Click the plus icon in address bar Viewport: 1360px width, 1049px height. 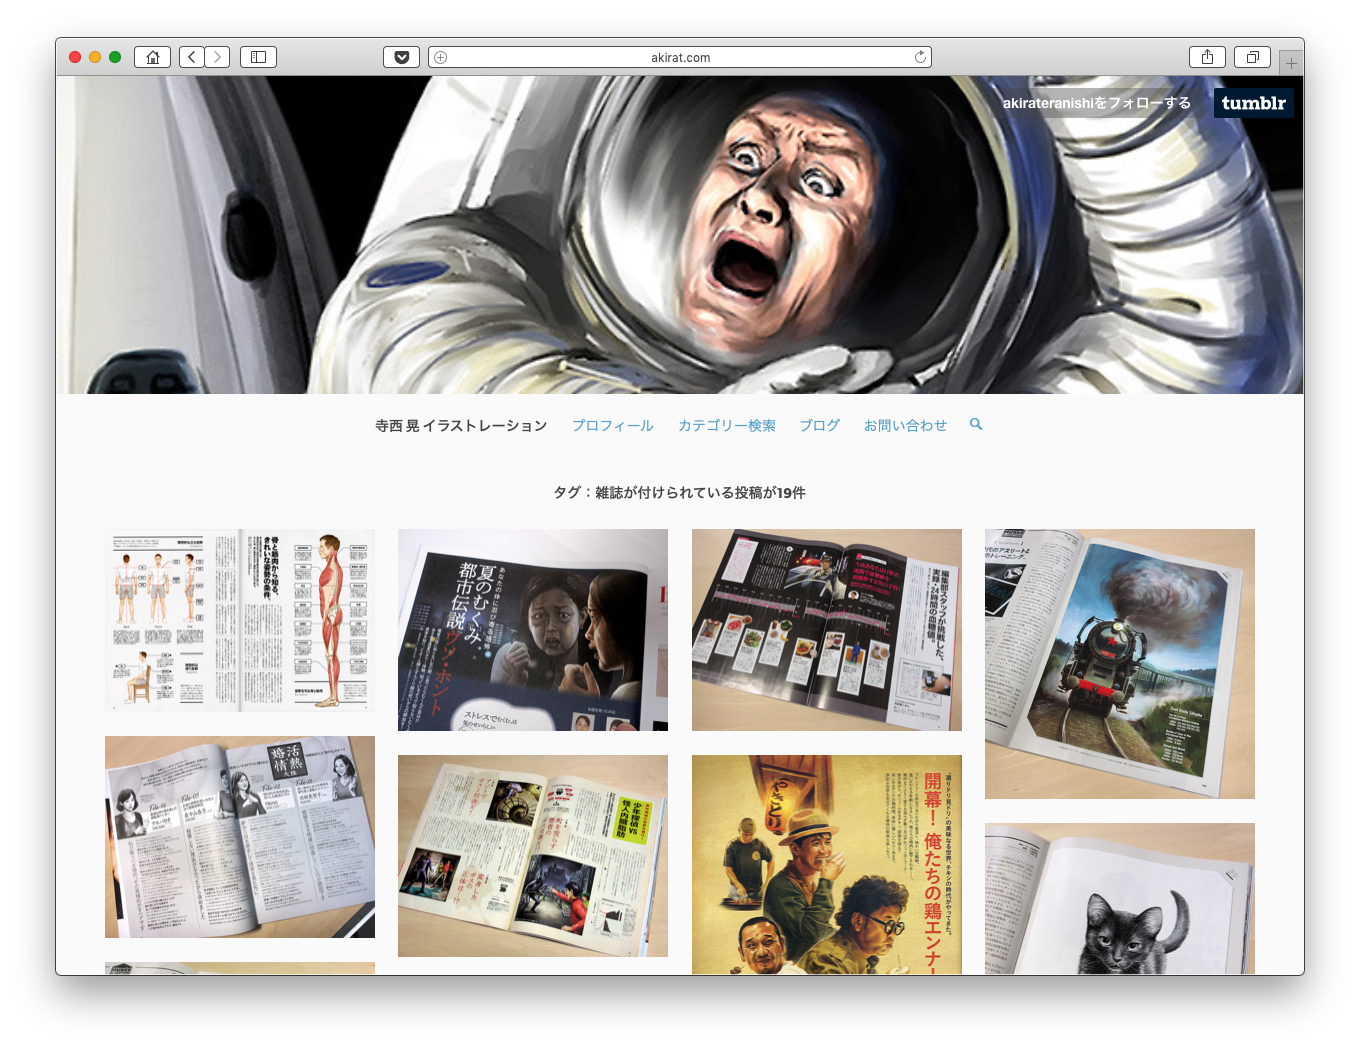pos(441,57)
